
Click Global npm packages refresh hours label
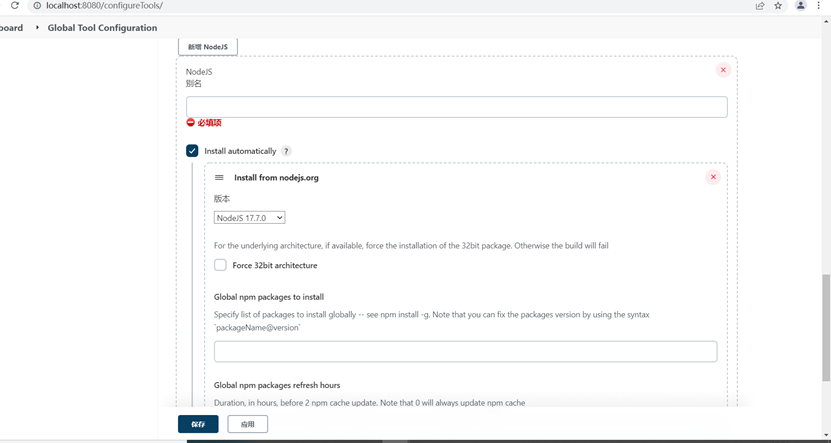[x=277, y=385]
